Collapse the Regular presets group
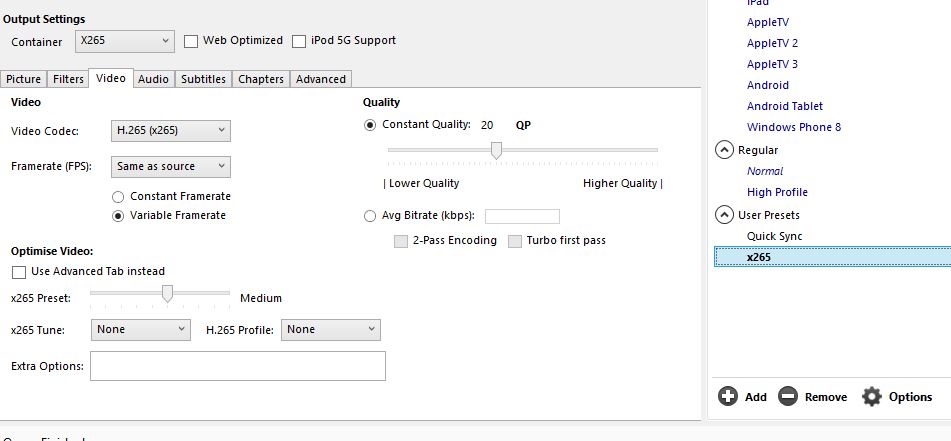 [725, 150]
